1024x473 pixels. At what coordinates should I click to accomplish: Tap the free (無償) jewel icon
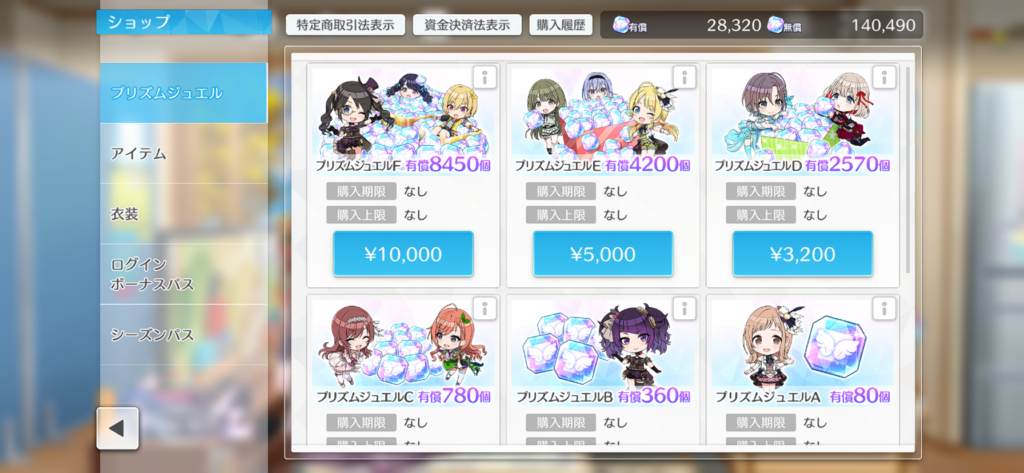[776, 25]
